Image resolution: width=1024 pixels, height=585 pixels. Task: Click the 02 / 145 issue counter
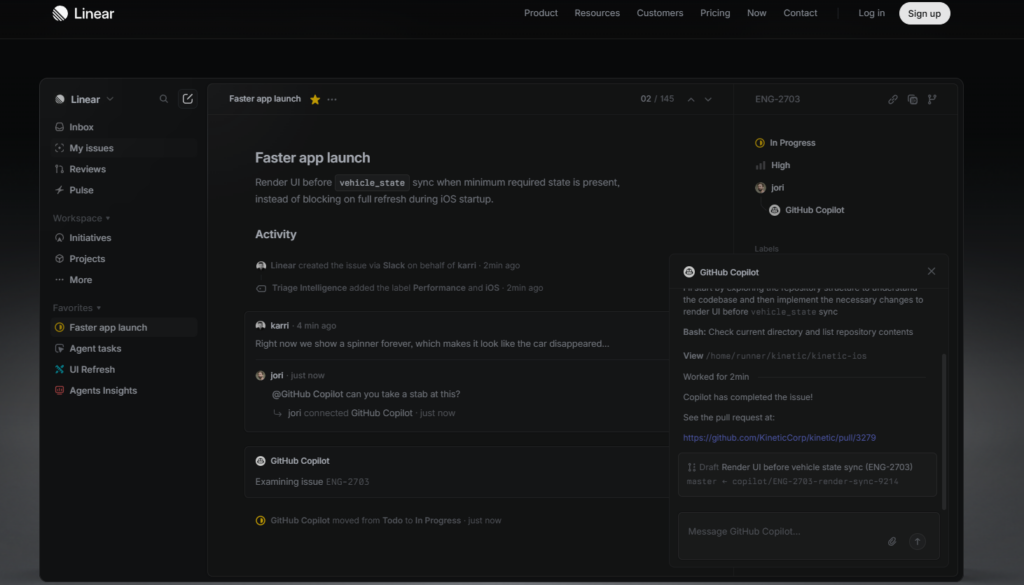[657, 99]
